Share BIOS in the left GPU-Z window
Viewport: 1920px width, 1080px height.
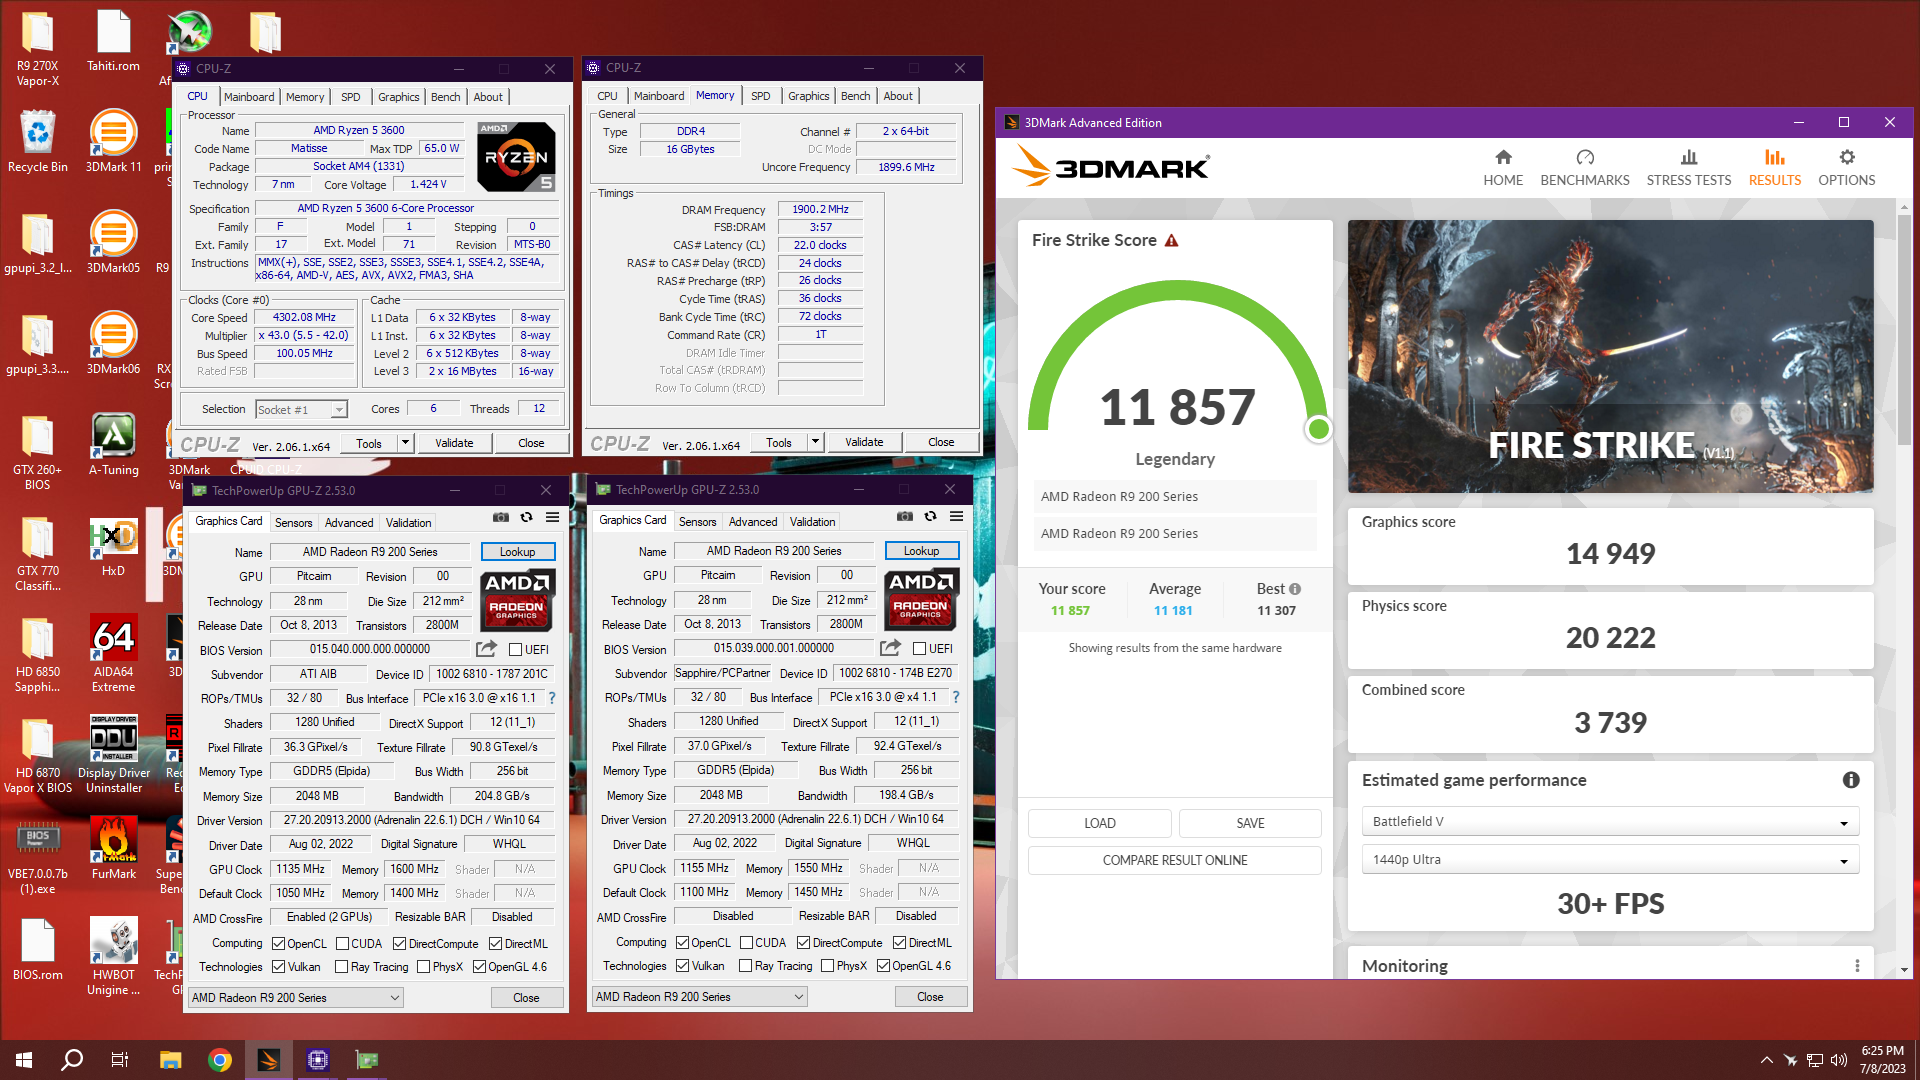tap(487, 649)
